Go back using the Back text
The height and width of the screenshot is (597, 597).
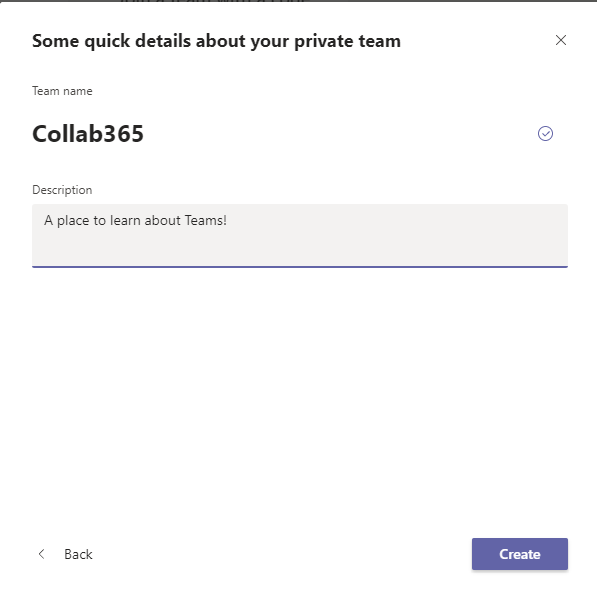click(78, 554)
